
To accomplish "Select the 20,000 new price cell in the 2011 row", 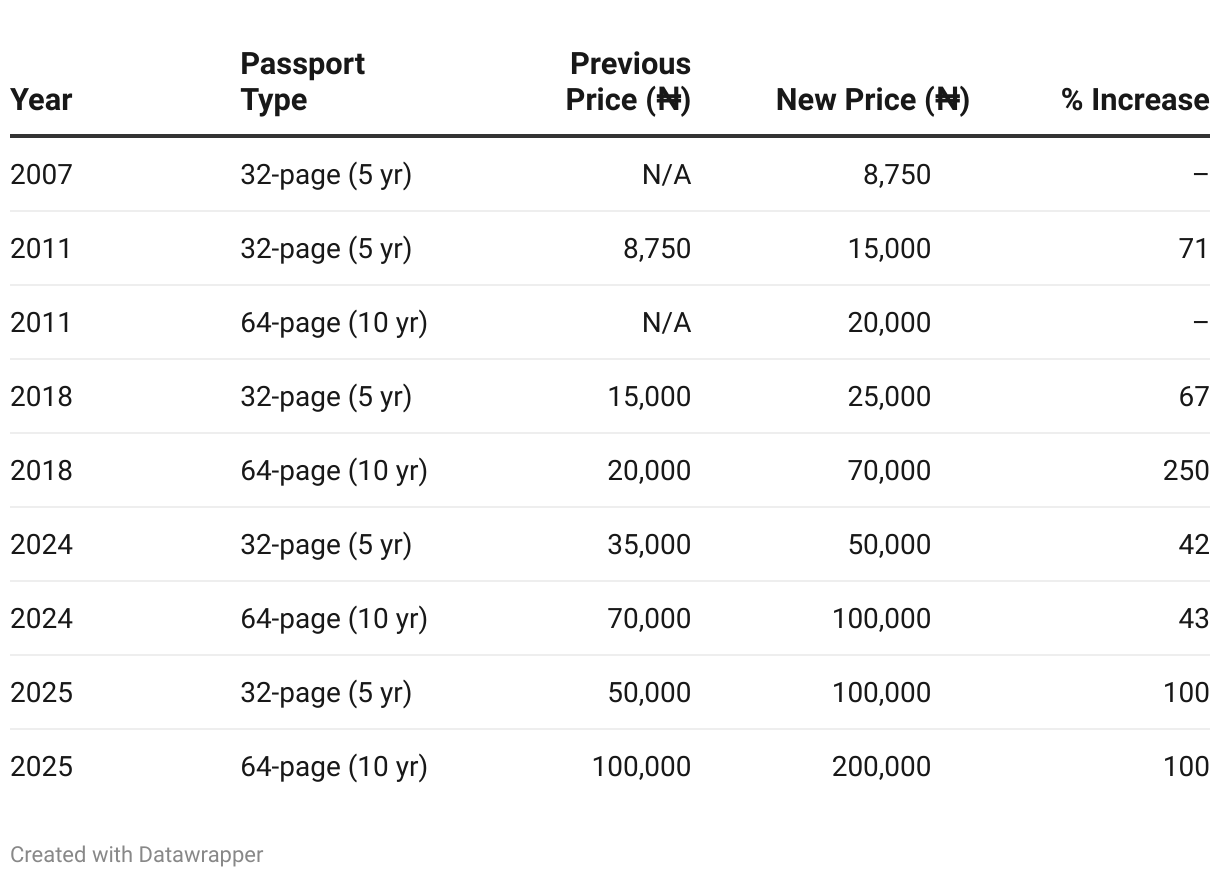I will point(888,323).
